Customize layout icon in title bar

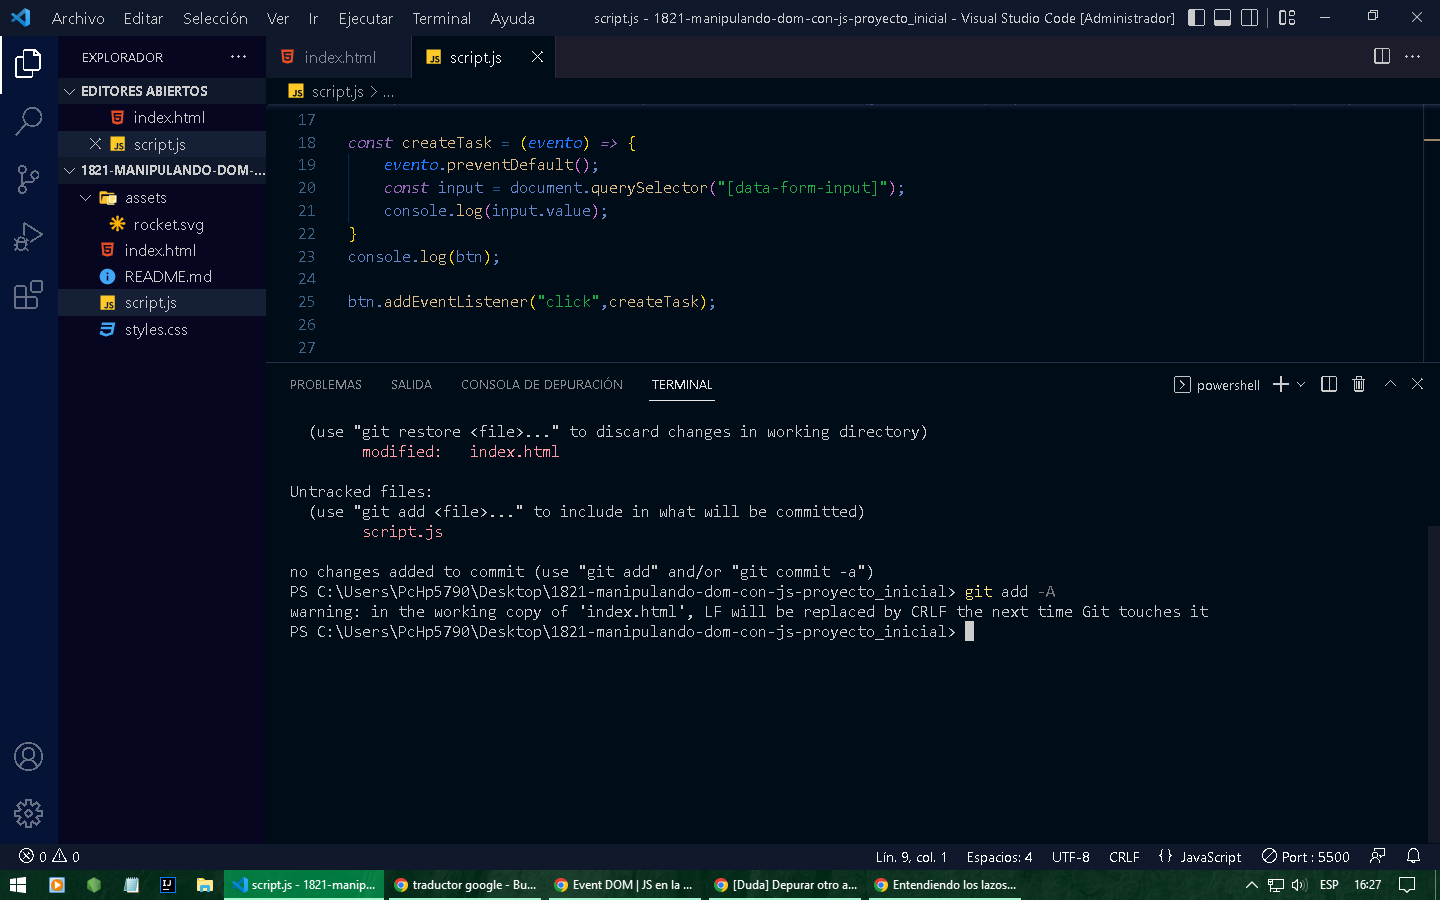1287,17
